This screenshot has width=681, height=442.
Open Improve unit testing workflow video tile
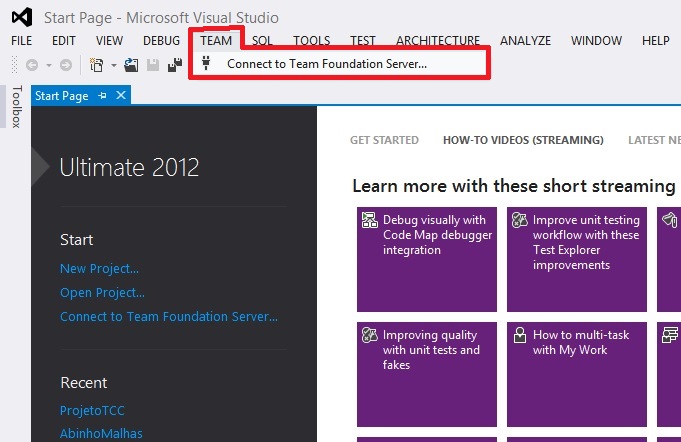tap(577, 259)
